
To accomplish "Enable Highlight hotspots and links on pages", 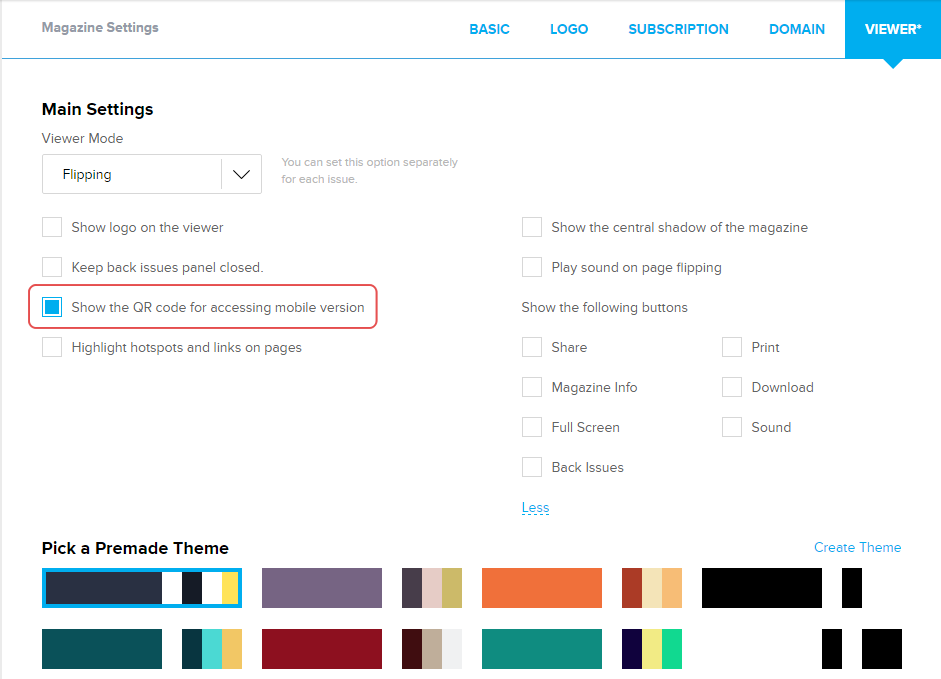I will 52,347.
